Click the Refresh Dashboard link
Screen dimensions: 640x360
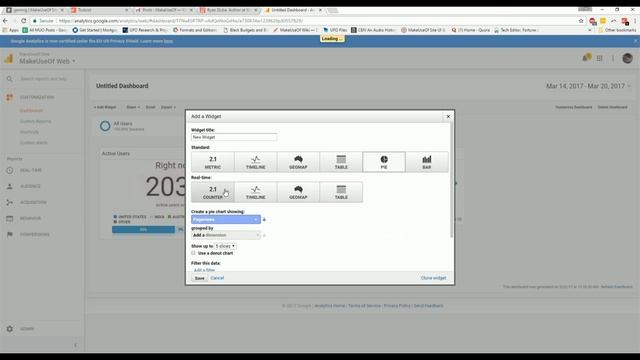pyautogui.click(x=616, y=287)
